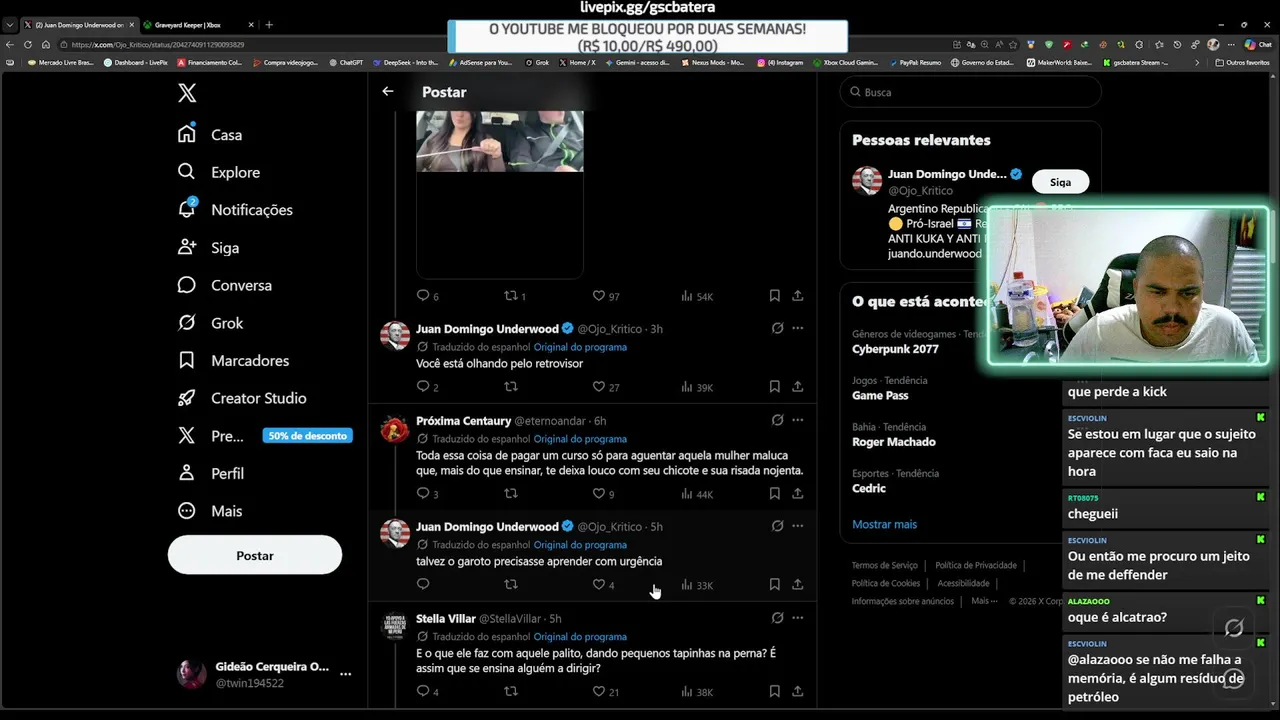Click the white Postar button
This screenshot has height=720, width=1280.
pos(255,555)
